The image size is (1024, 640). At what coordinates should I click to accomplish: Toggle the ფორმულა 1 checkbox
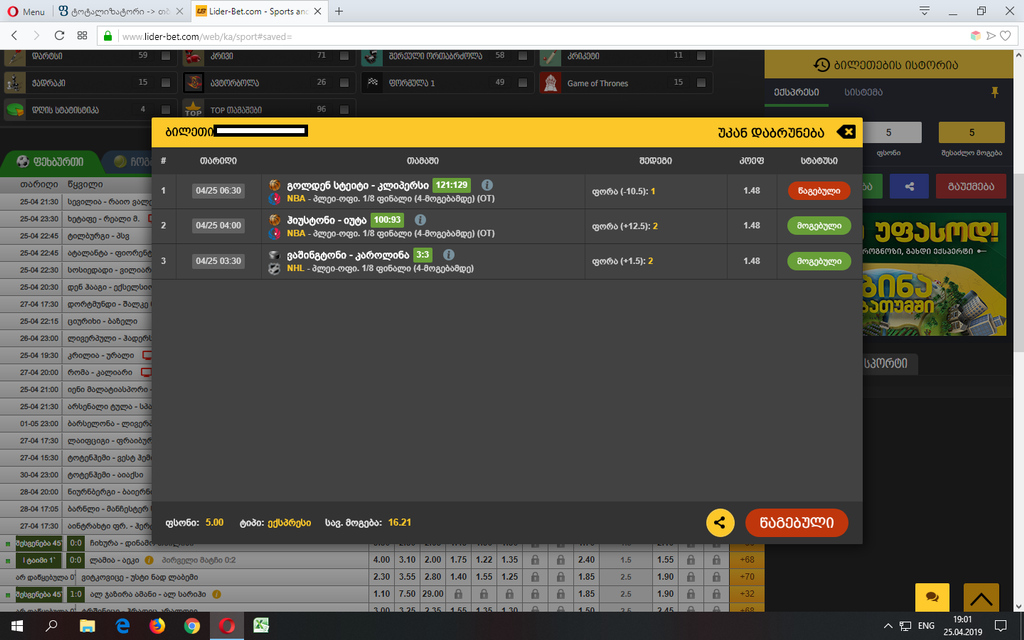(x=522, y=83)
